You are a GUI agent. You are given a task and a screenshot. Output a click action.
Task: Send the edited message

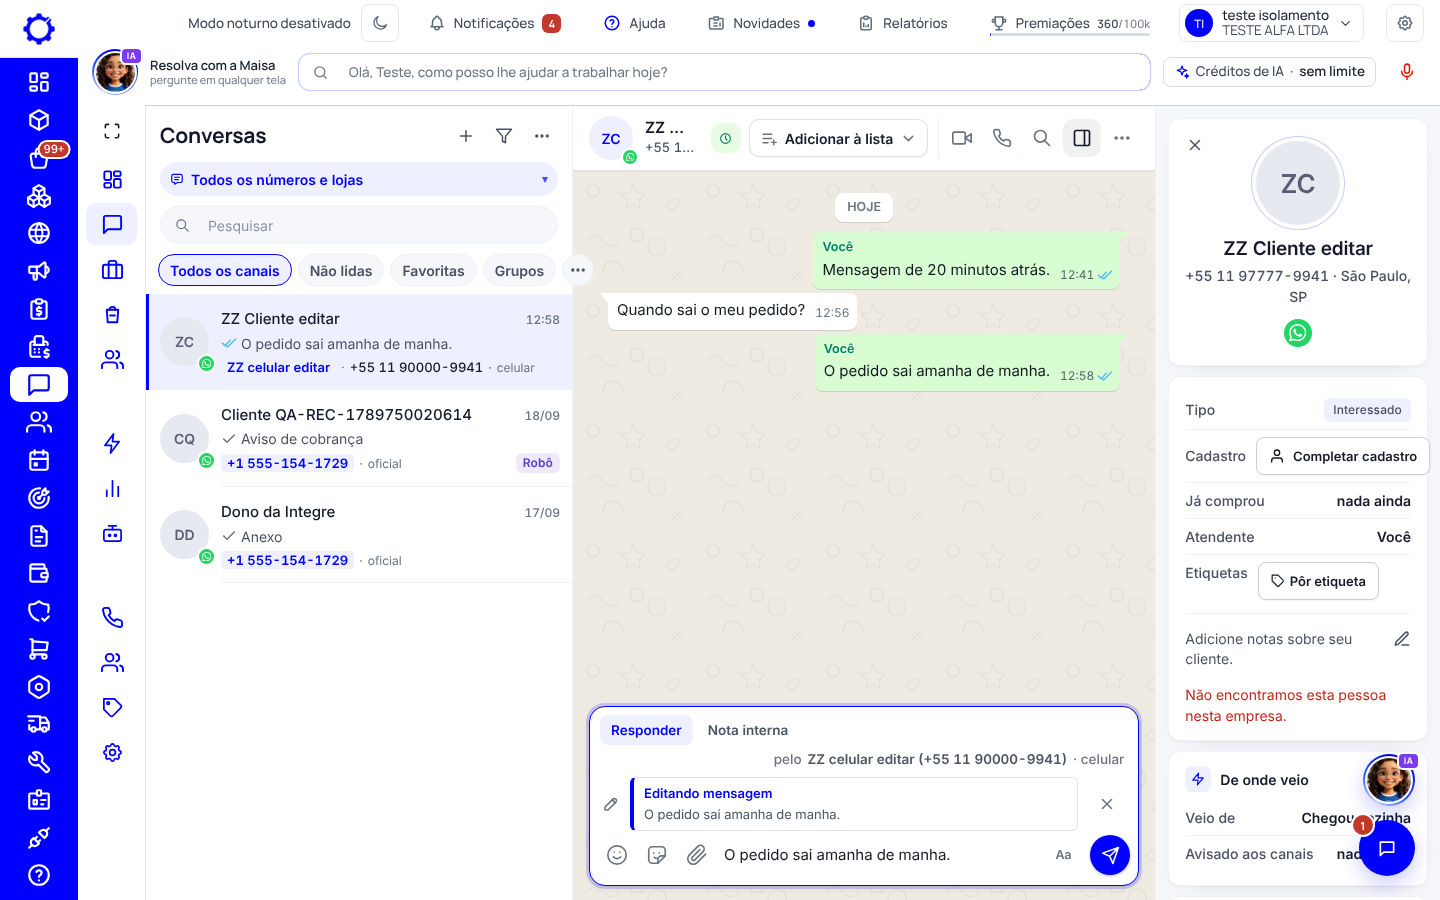[1110, 855]
